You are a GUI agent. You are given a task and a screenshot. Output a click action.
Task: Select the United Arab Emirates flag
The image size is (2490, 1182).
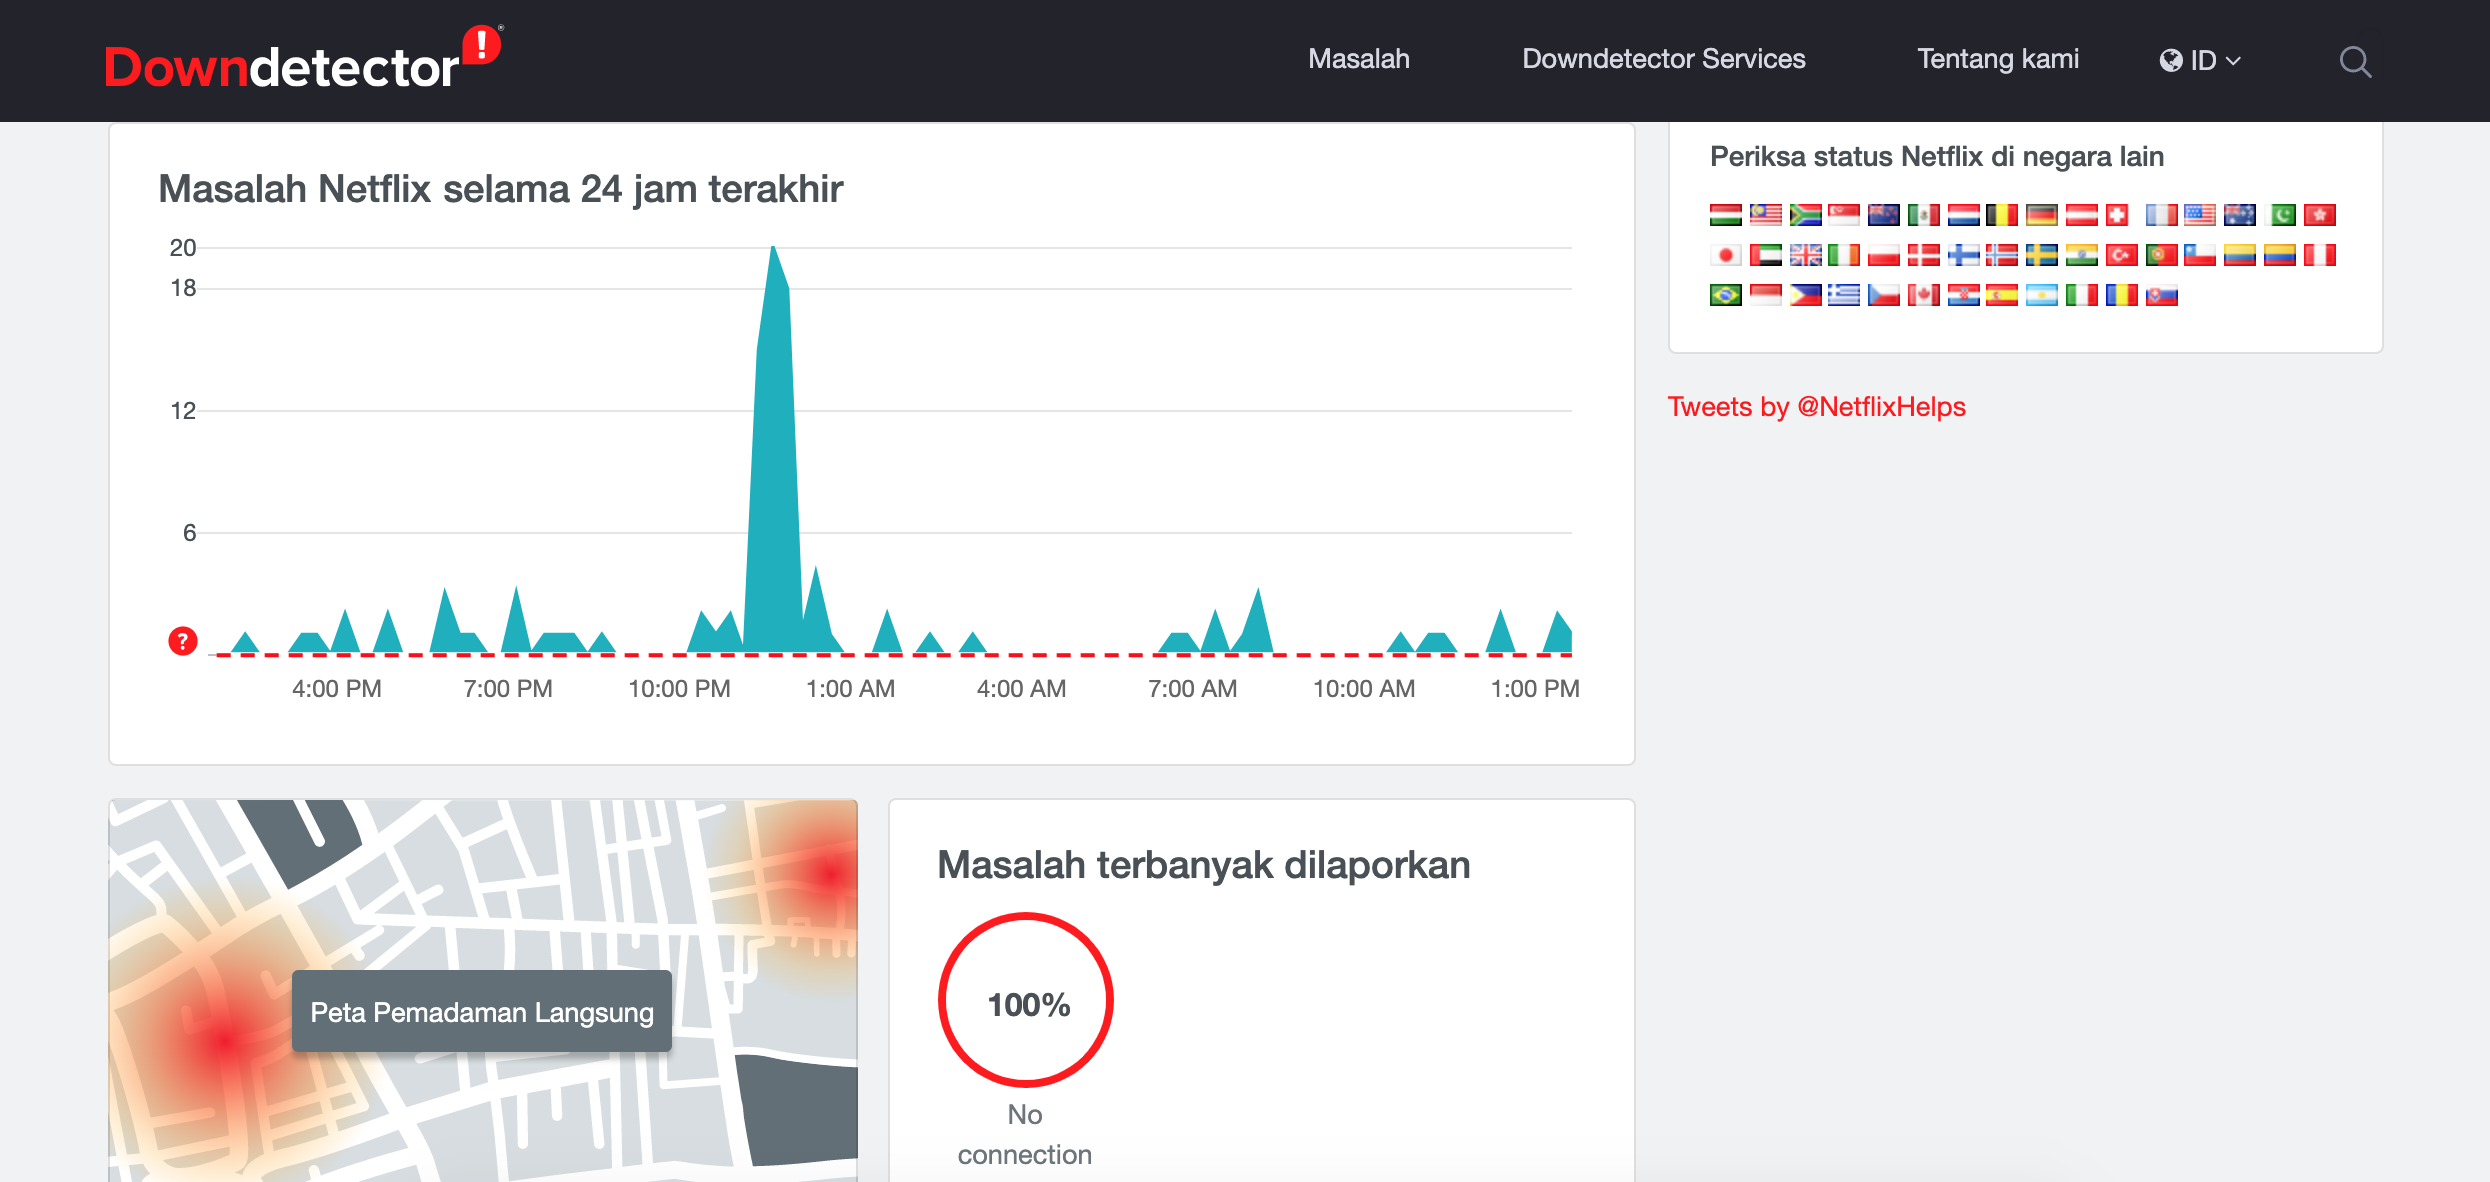point(1766,255)
